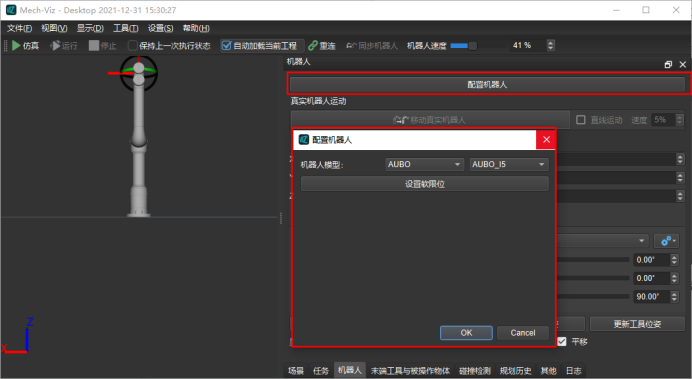The image size is (692, 379).
Task: Float the 机器人 panel with undock icon
Action: click(x=668, y=64)
